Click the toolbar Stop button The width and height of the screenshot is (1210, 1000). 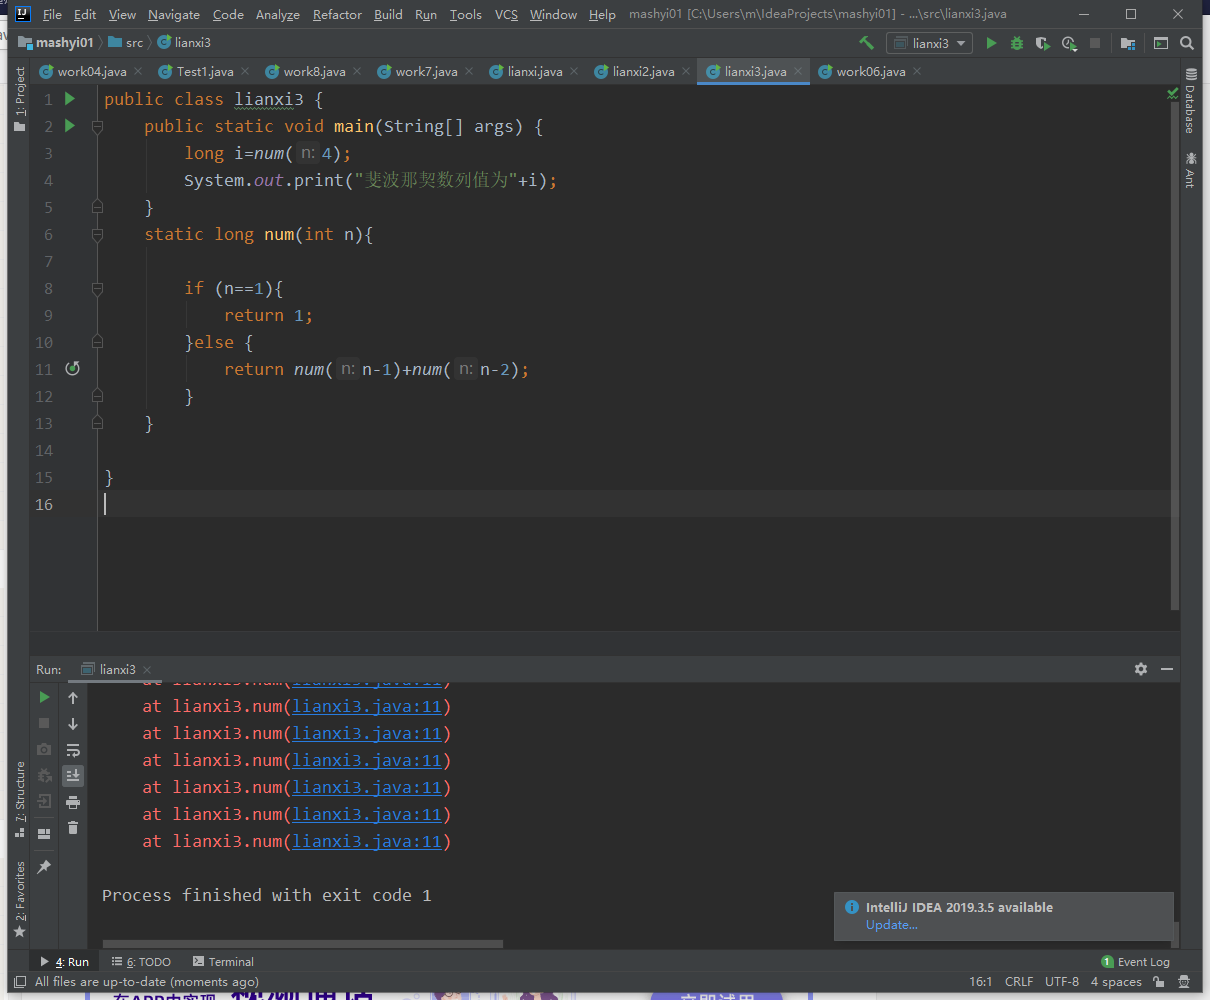point(1095,43)
